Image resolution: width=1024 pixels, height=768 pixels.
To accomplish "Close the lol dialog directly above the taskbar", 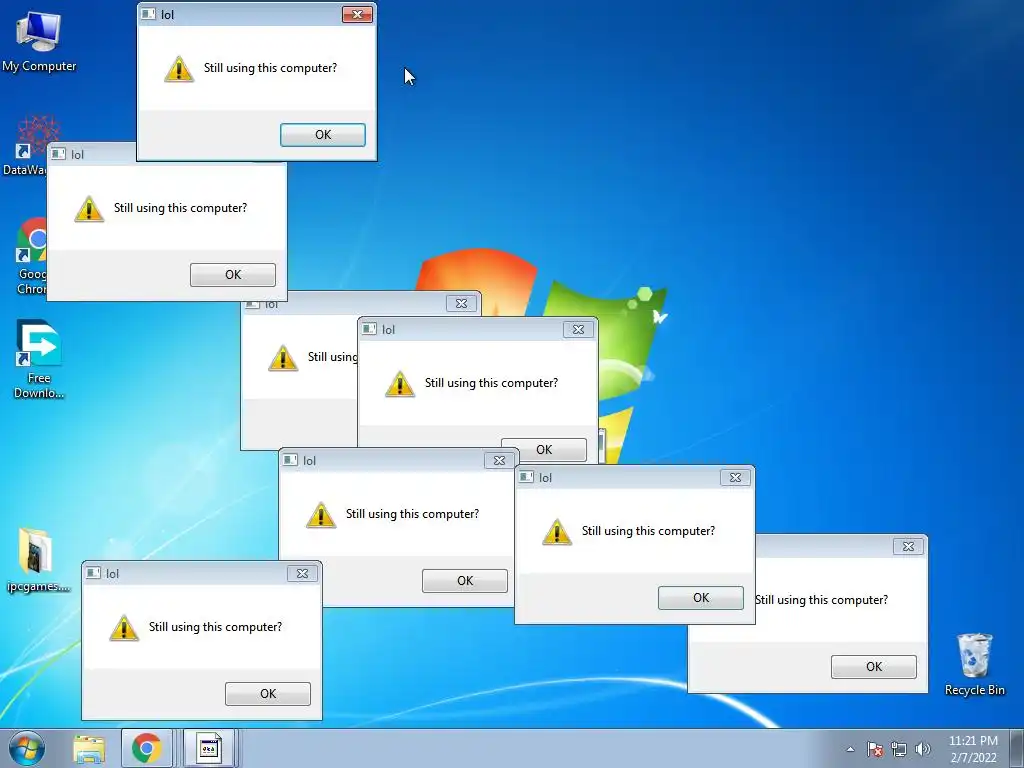I will [302, 573].
